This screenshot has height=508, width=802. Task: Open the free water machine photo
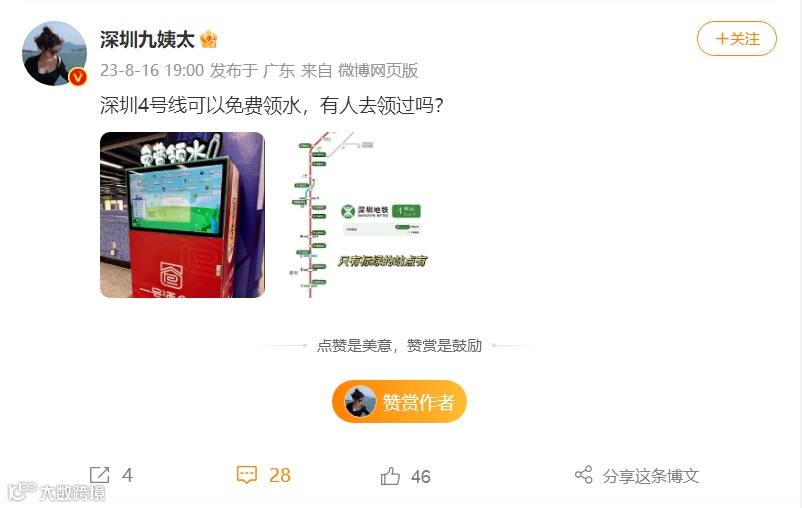[x=183, y=215]
